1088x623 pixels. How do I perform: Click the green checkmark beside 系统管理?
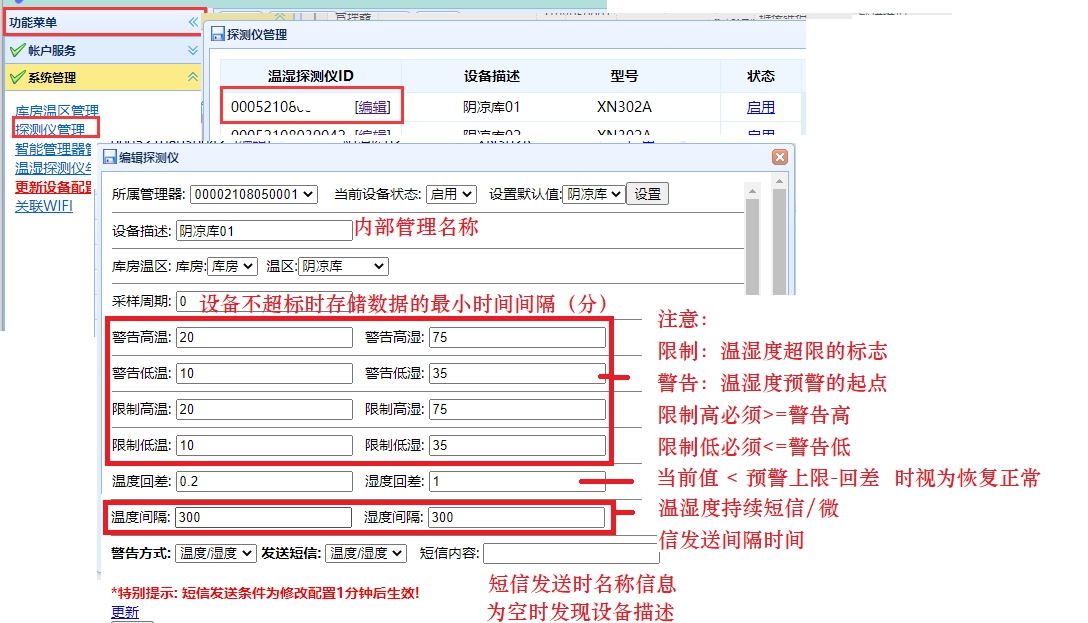point(18,76)
